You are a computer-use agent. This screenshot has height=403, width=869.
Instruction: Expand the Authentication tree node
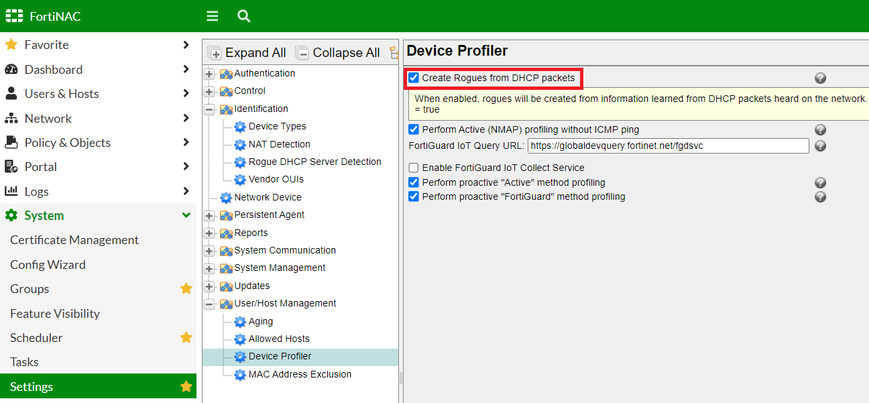(x=210, y=74)
